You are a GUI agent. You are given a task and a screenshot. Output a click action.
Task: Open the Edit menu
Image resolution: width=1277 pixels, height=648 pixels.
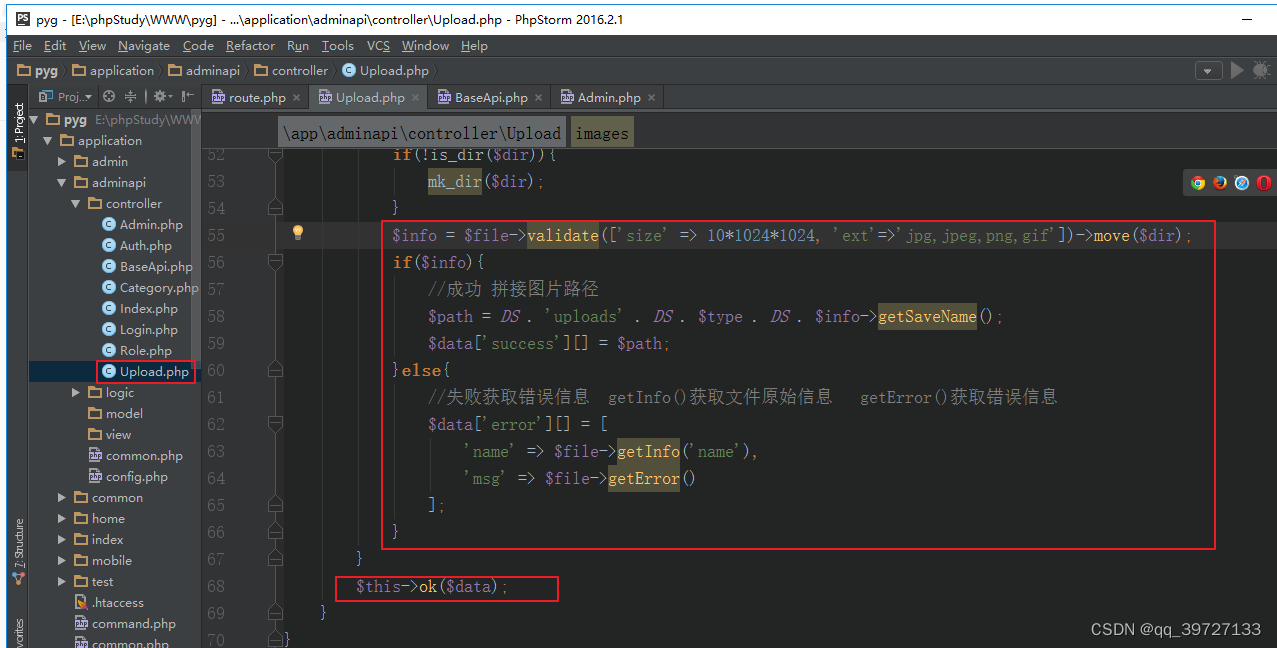pos(55,45)
